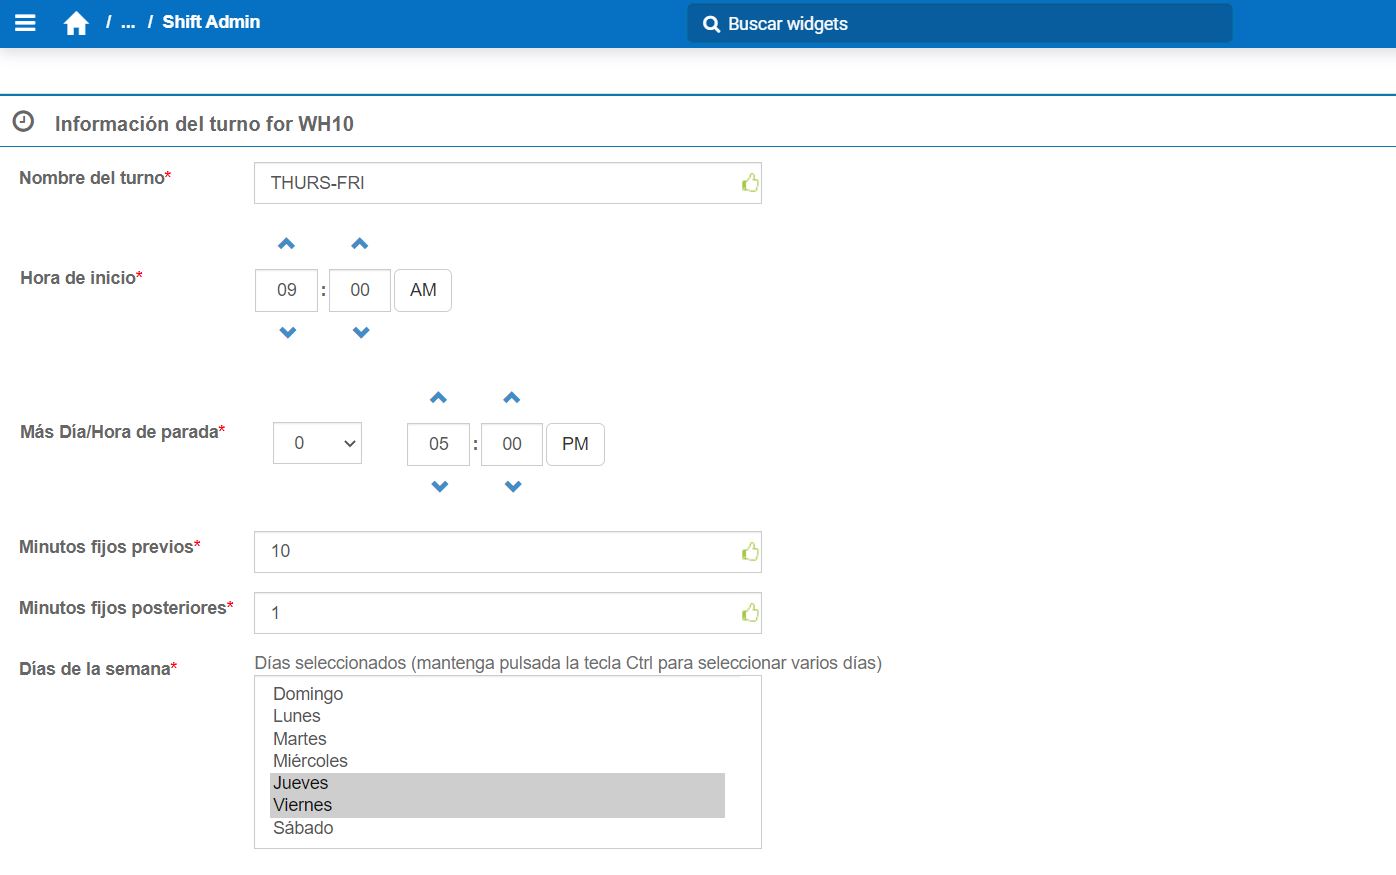Click the Shift Admin breadcrumb

click(x=211, y=22)
